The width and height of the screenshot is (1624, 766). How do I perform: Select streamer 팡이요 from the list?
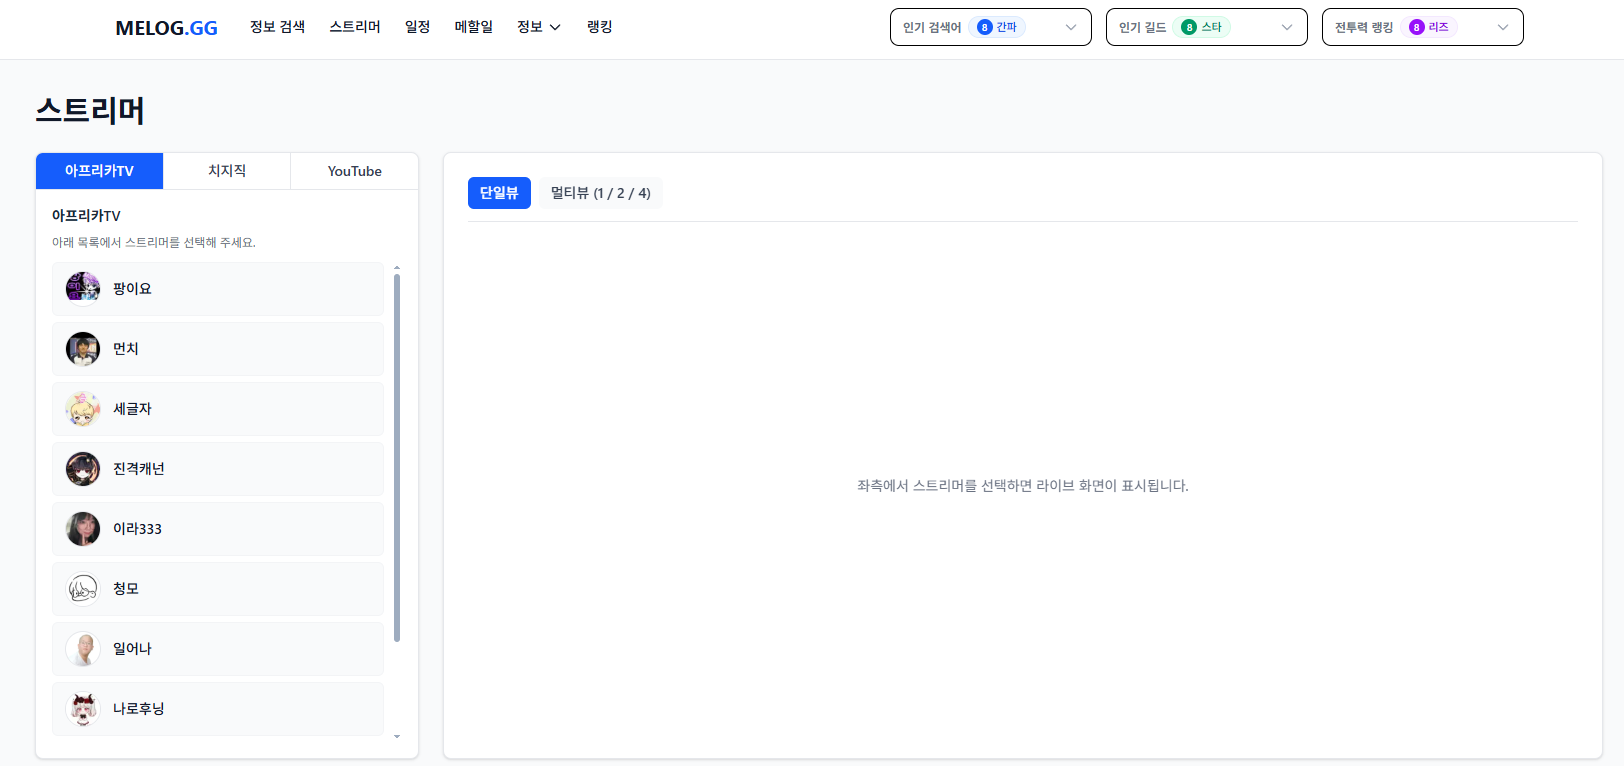click(218, 289)
